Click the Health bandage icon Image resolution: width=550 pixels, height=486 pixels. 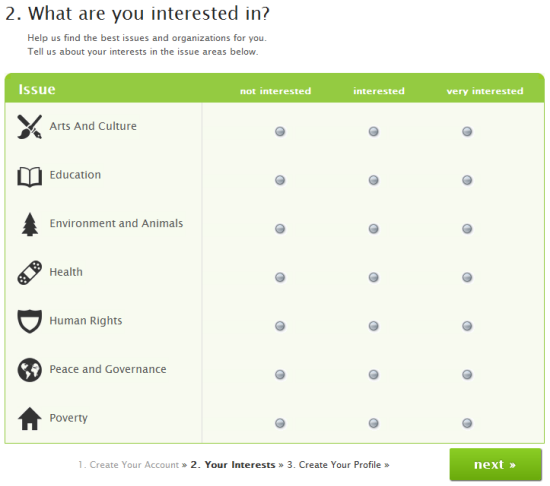click(29, 272)
